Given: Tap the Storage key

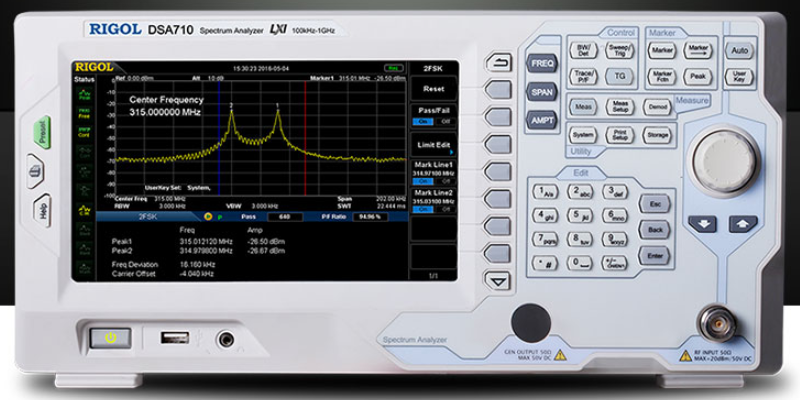Looking at the screenshot, I should click(657, 135).
